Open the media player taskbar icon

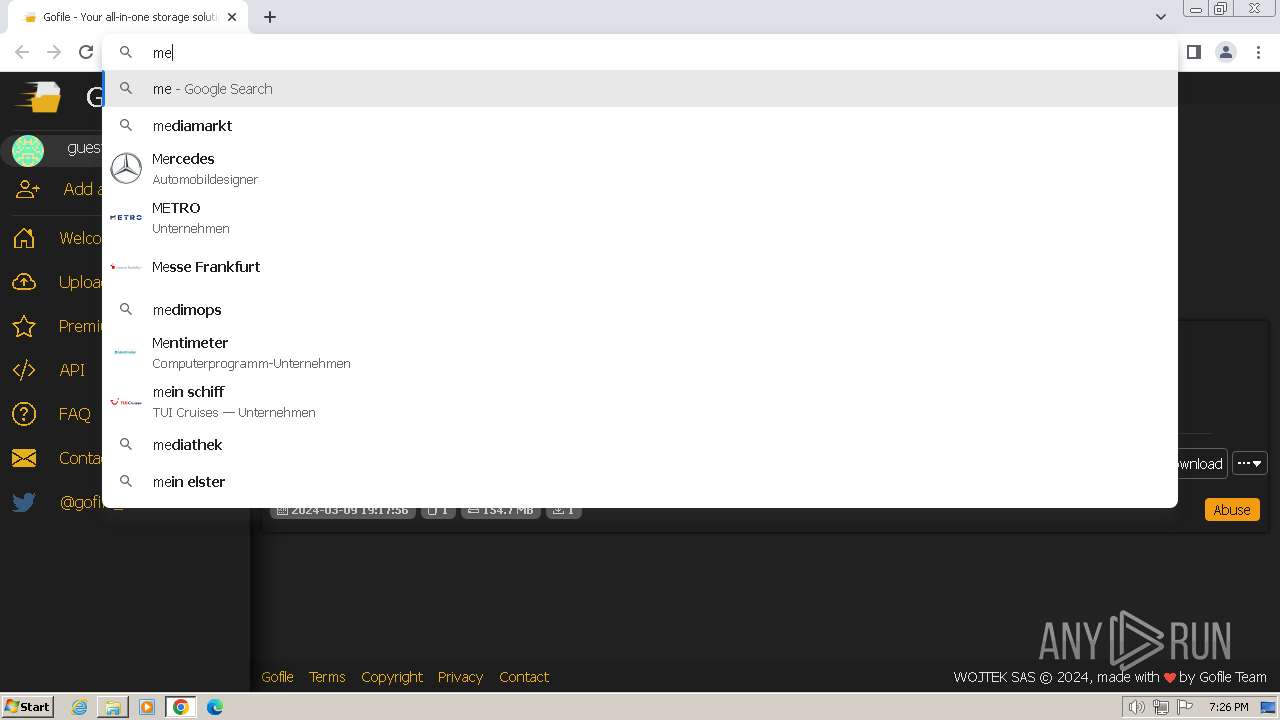147,707
